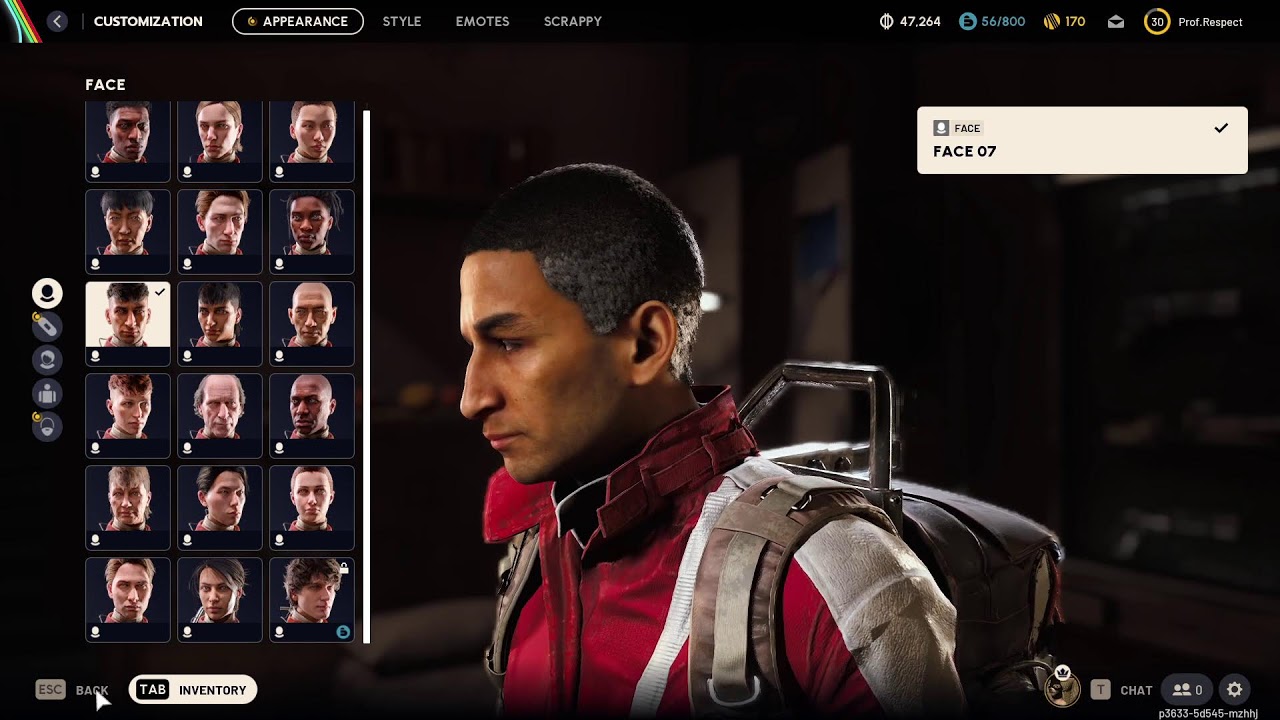Select the scarred blond face thumbnail
The width and height of the screenshot is (1280, 720).
128,508
